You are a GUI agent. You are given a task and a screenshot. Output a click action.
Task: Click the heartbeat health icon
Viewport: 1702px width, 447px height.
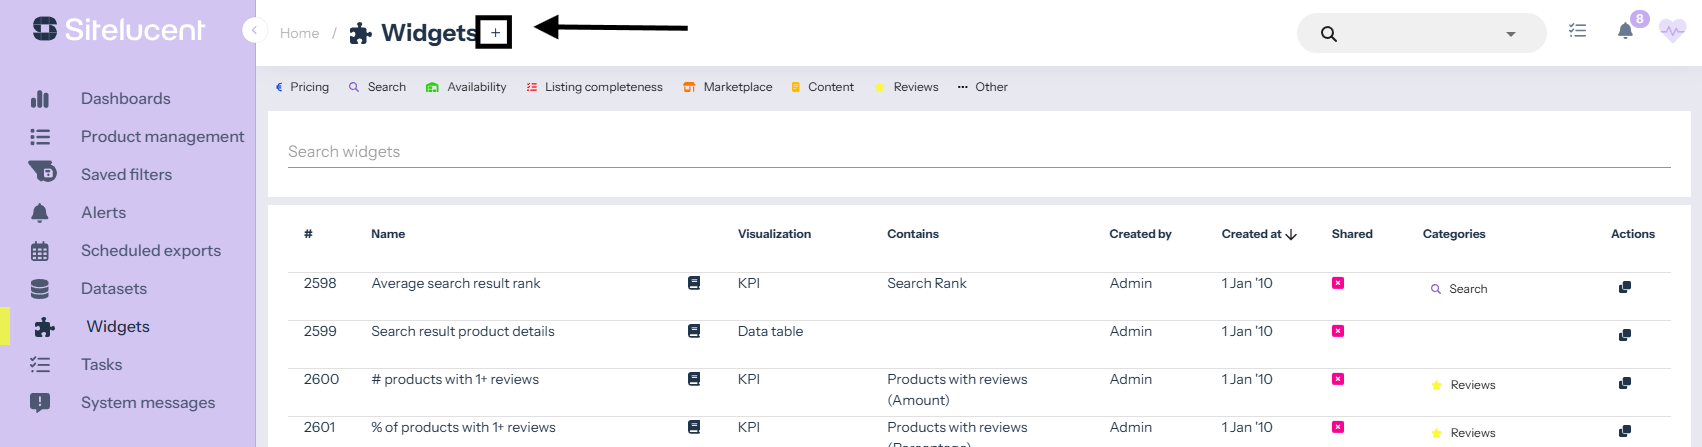point(1672,31)
